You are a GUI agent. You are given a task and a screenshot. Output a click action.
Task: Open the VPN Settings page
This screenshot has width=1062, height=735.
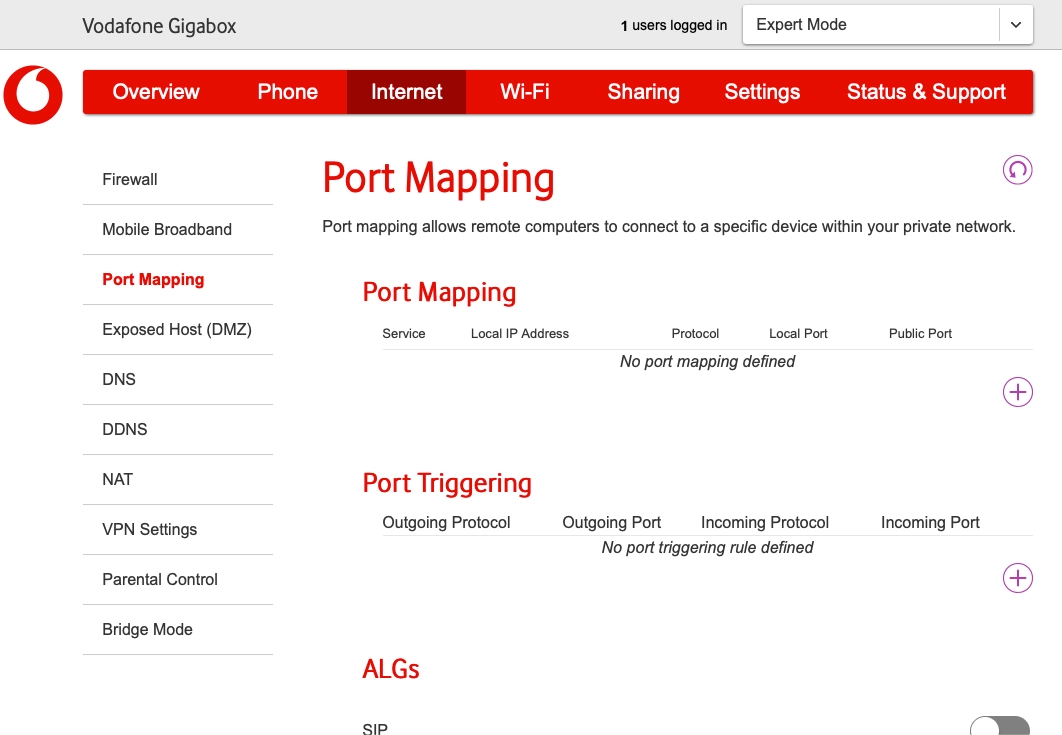point(150,529)
